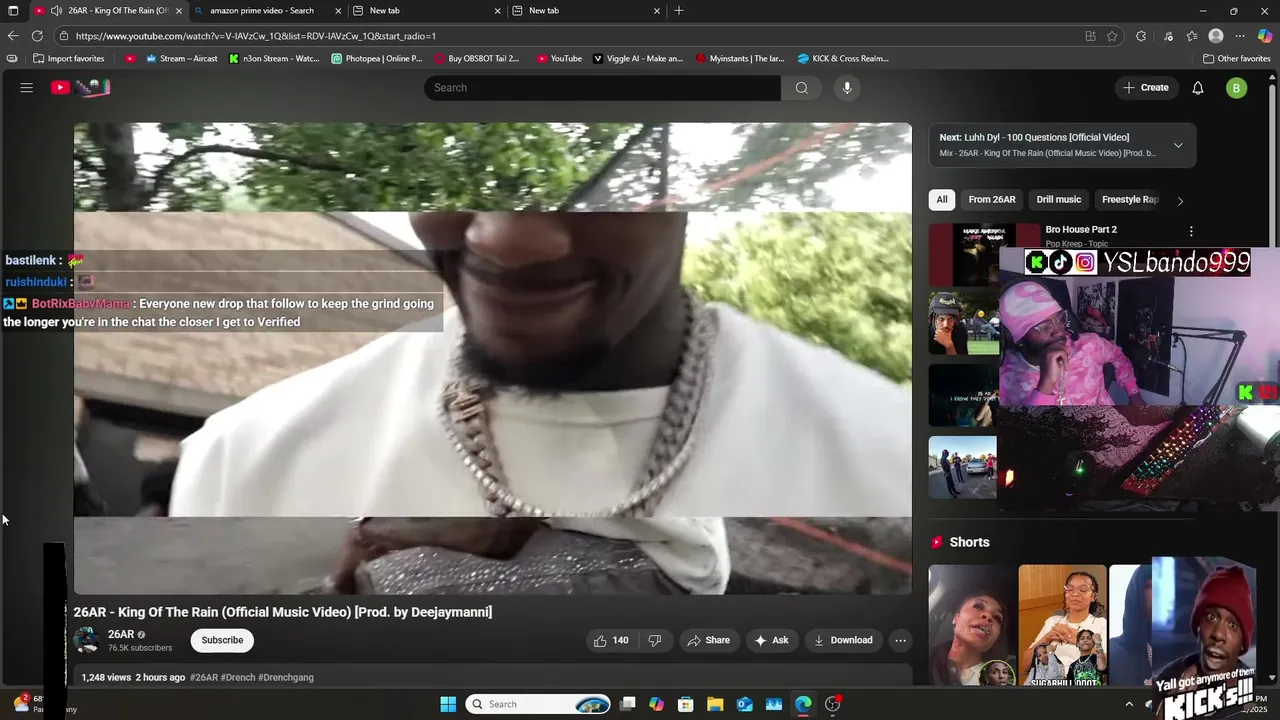
Task: Open Edge Copilot sidebar icon
Action: 1265,36
